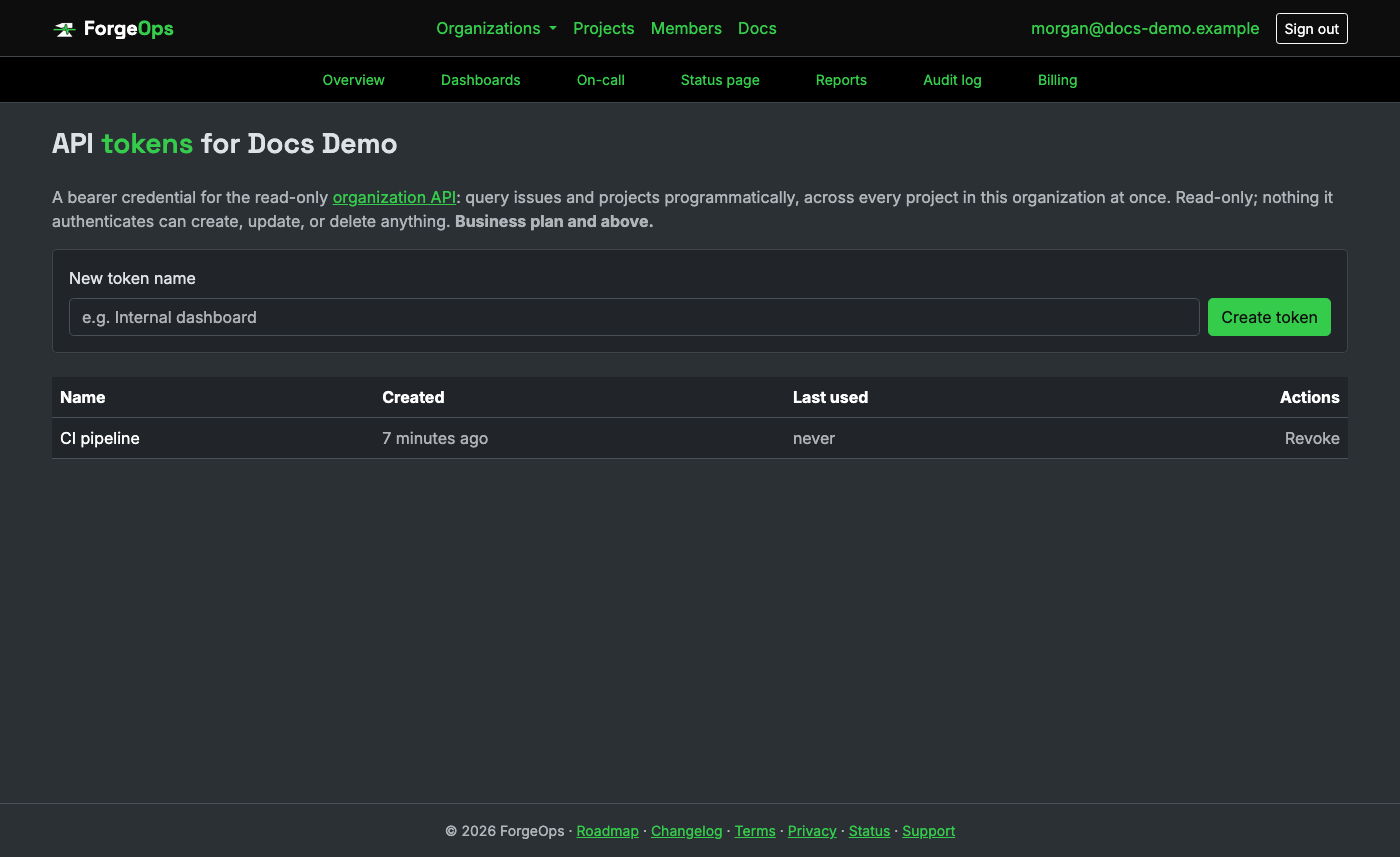The width and height of the screenshot is (1400, 857).
Task: Click the 'New token name' label
Action: pos(132,278)
